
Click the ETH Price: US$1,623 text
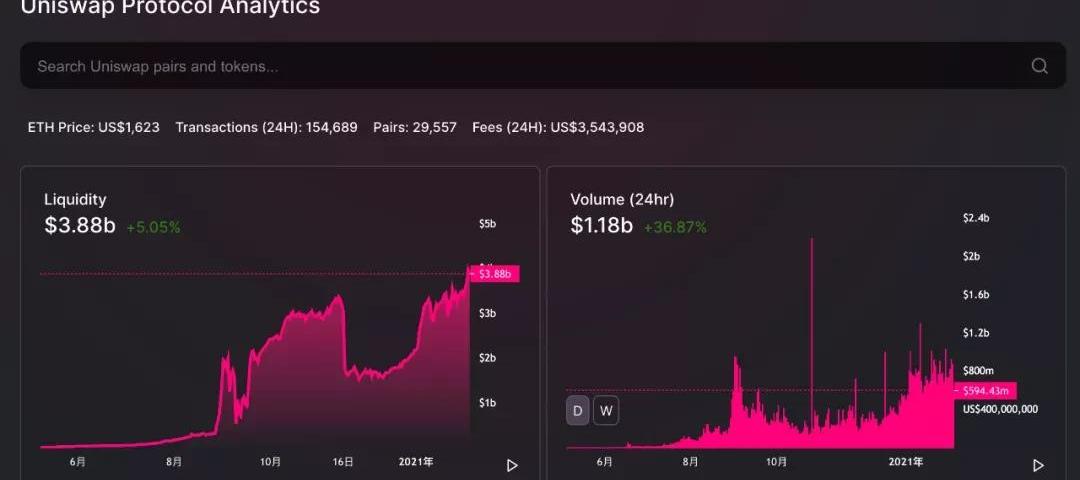click(x=94, y=127)
